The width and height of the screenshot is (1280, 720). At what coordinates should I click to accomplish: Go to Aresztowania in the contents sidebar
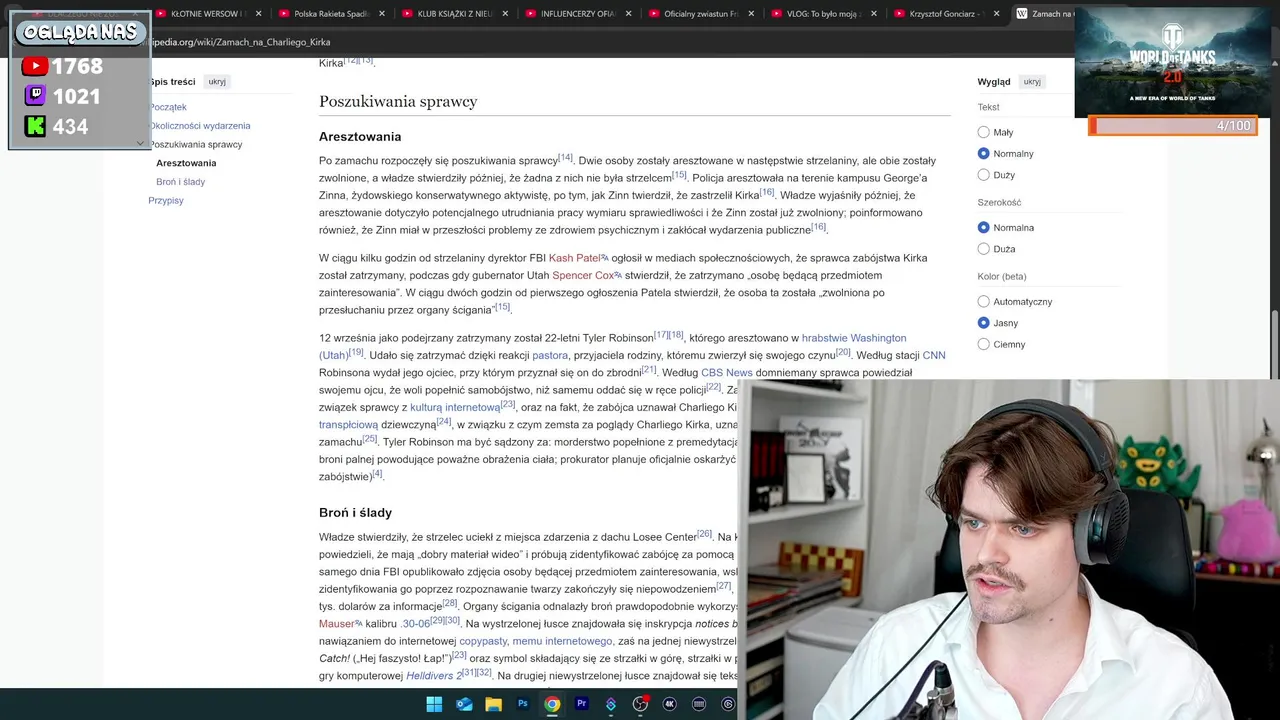pyautogui.click(x=186, y=163)
